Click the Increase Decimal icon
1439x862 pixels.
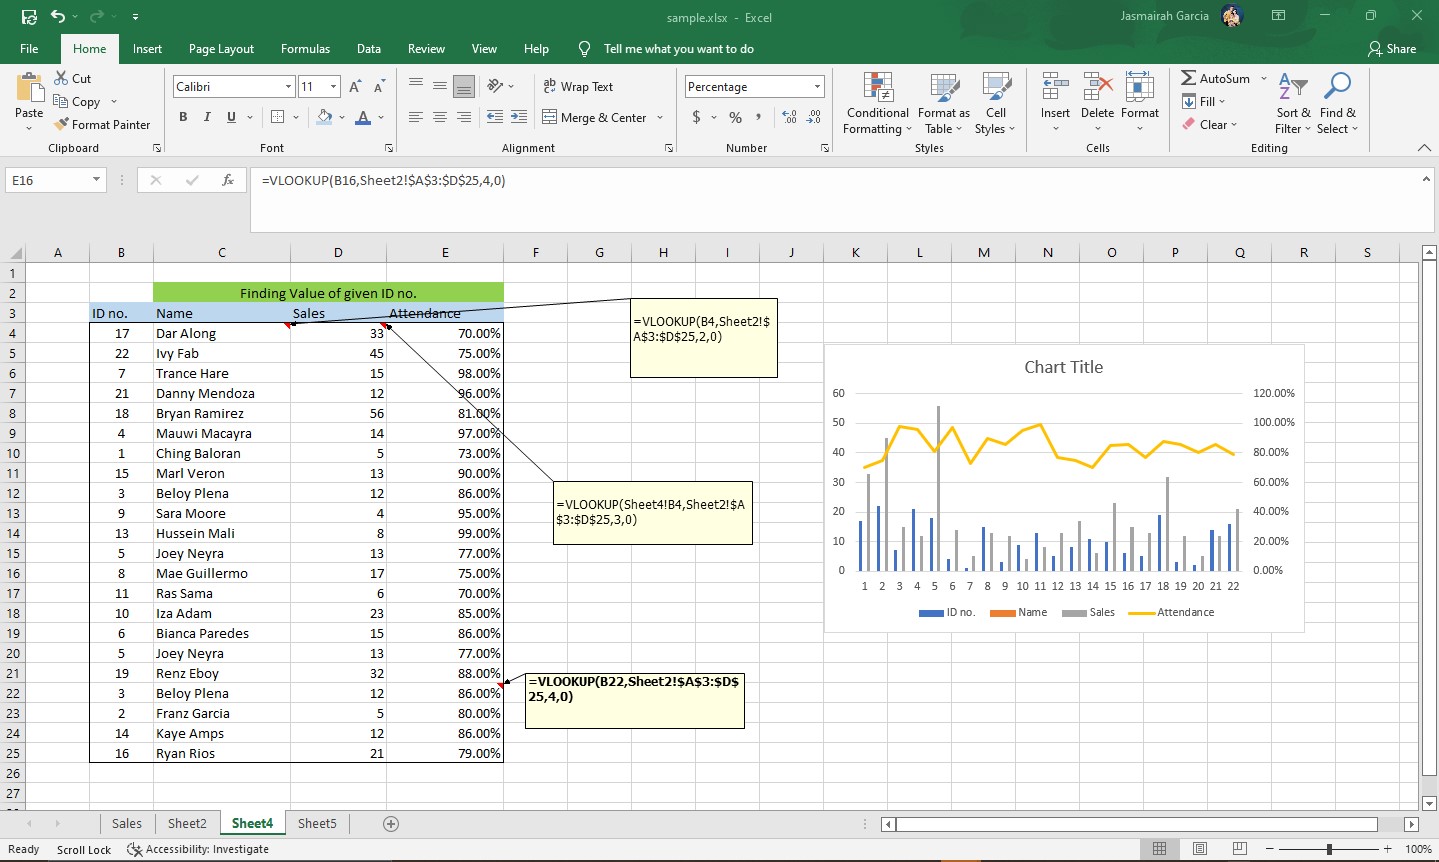pyautogui.click(x=789, y=117)
